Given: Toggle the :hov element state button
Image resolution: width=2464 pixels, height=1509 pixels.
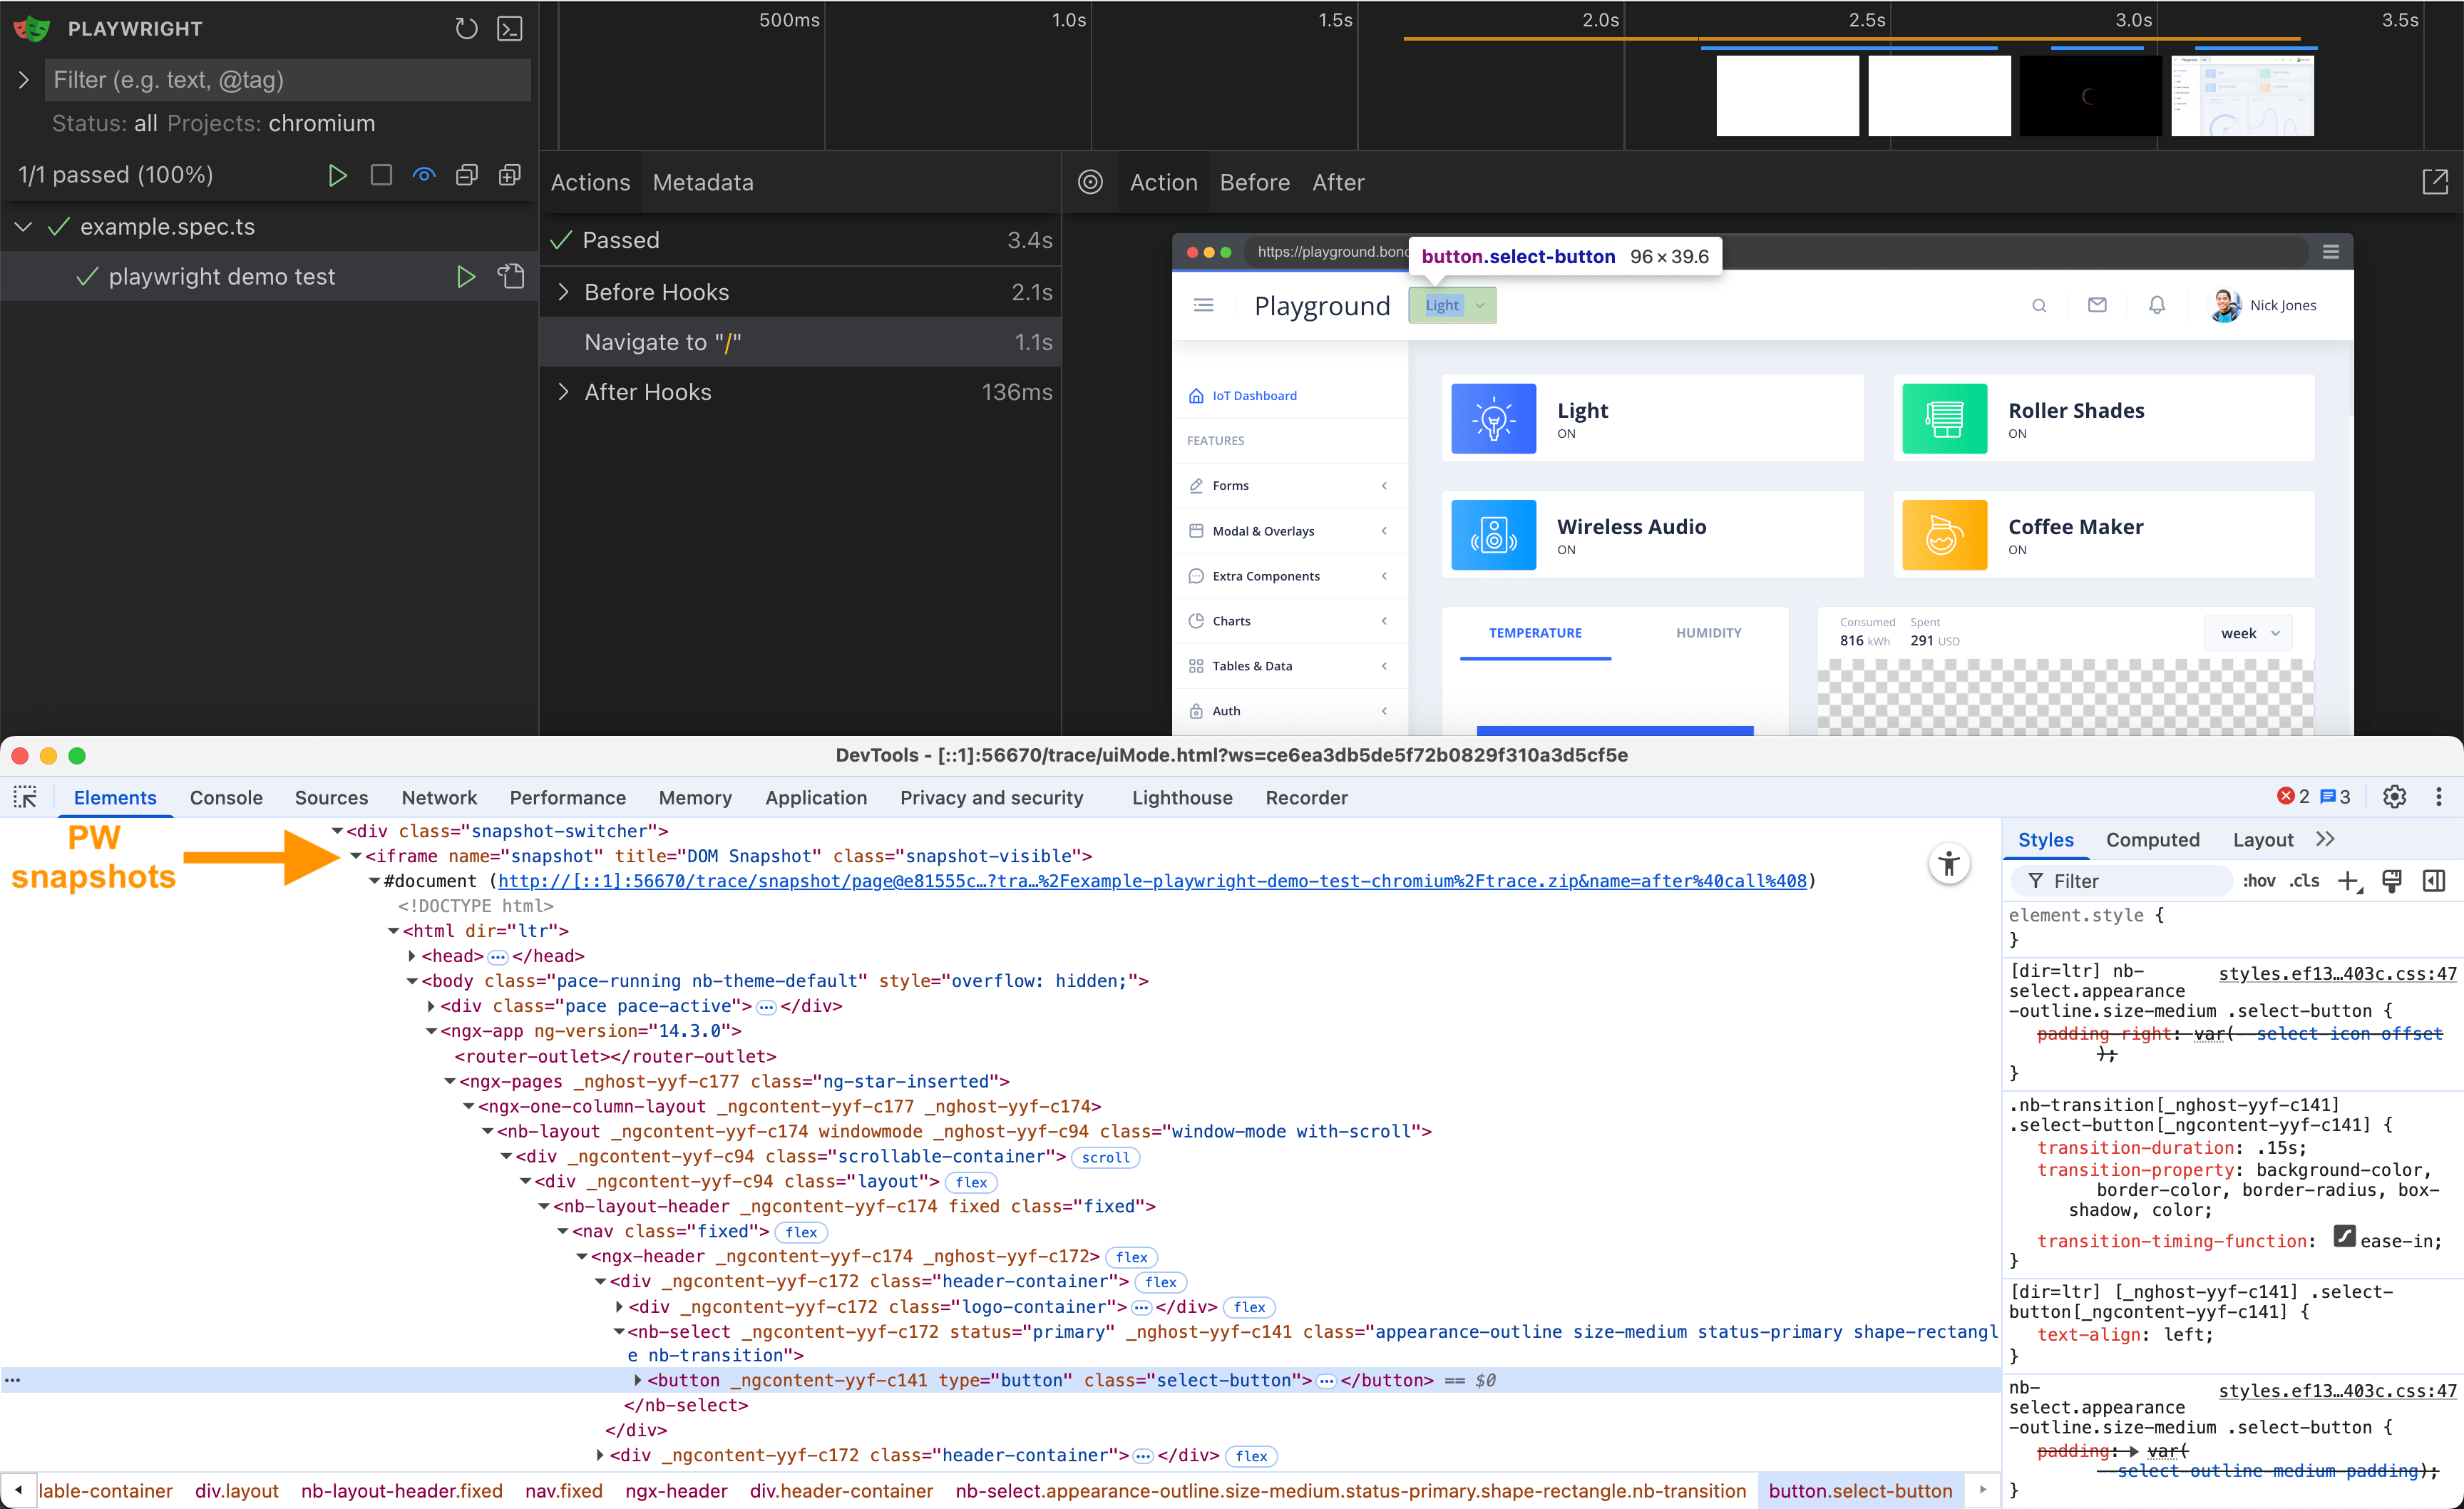Looking at the screenshot, I should coord(2258,881).
